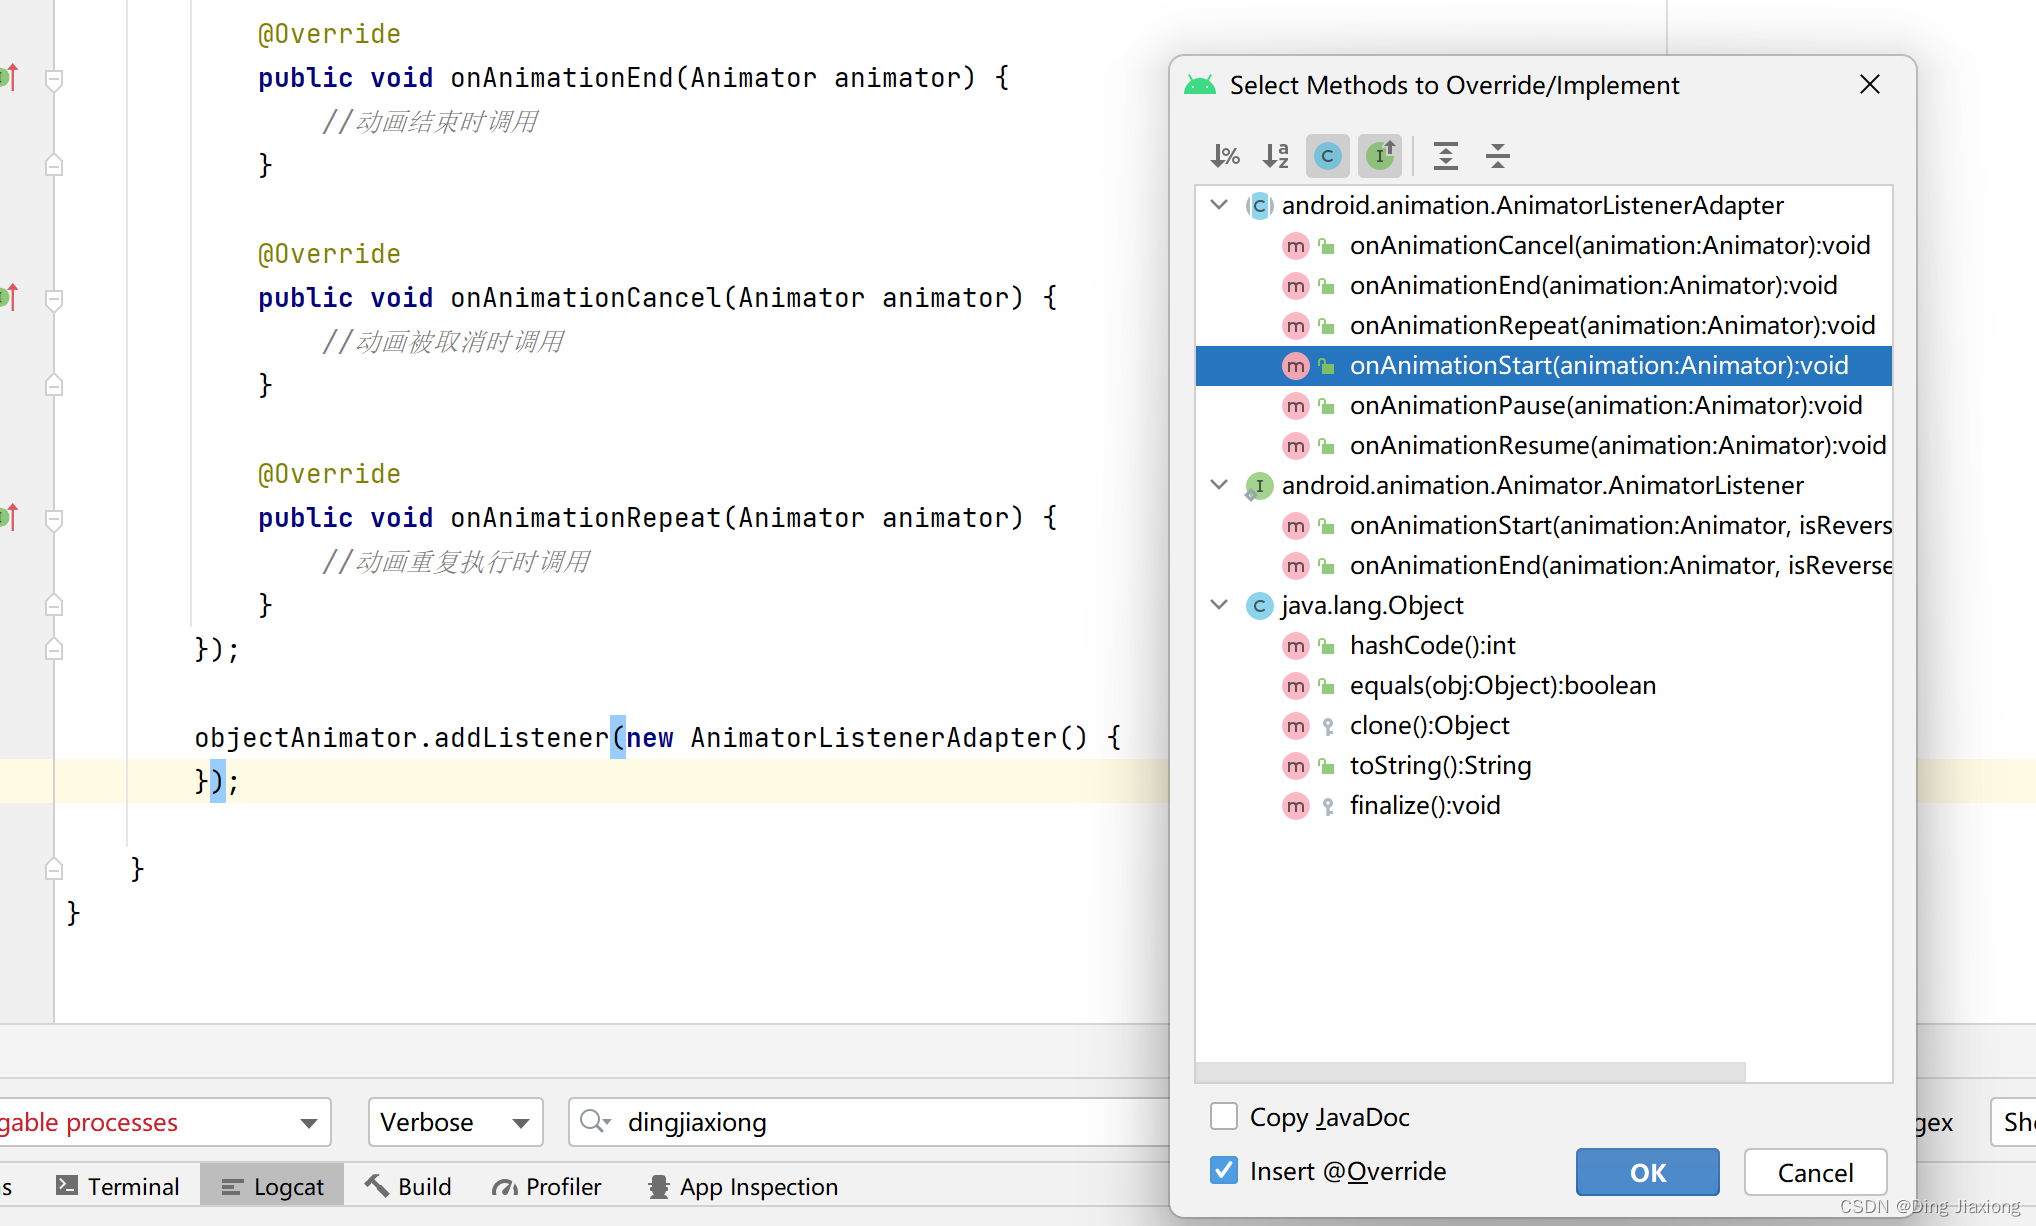Select equals(obj:Object):boolean method
2036x1226 pixels.
[1544, 686]
